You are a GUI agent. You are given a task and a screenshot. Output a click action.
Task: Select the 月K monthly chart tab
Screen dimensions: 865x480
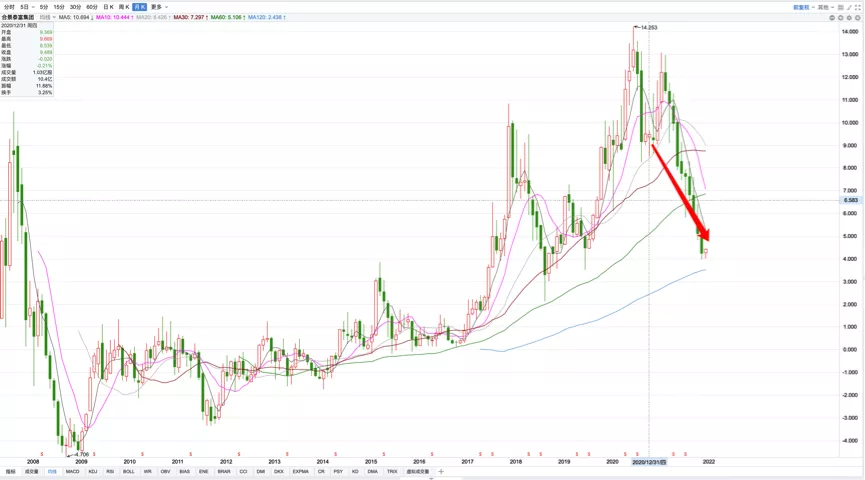pyautogui.click(x=140, y=7)
